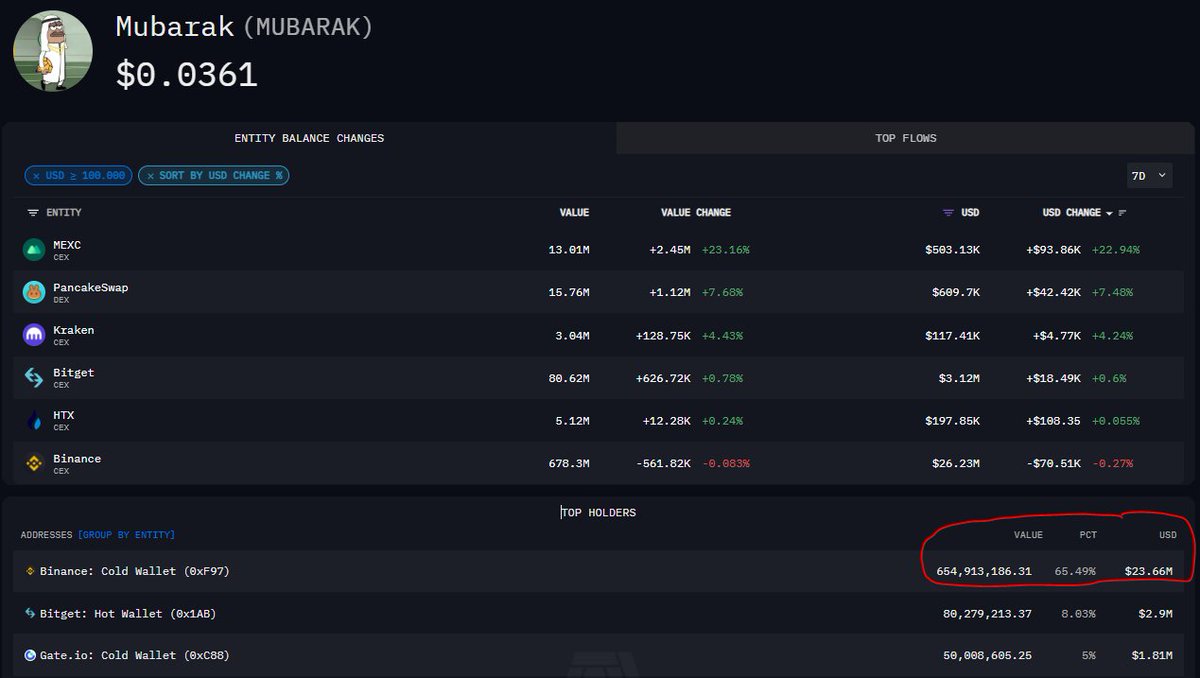Image resolution: width=1200 pixels, height=678 pixels.
Task: Click MEXC value 13.01M
Action: (x=569, y=250)
